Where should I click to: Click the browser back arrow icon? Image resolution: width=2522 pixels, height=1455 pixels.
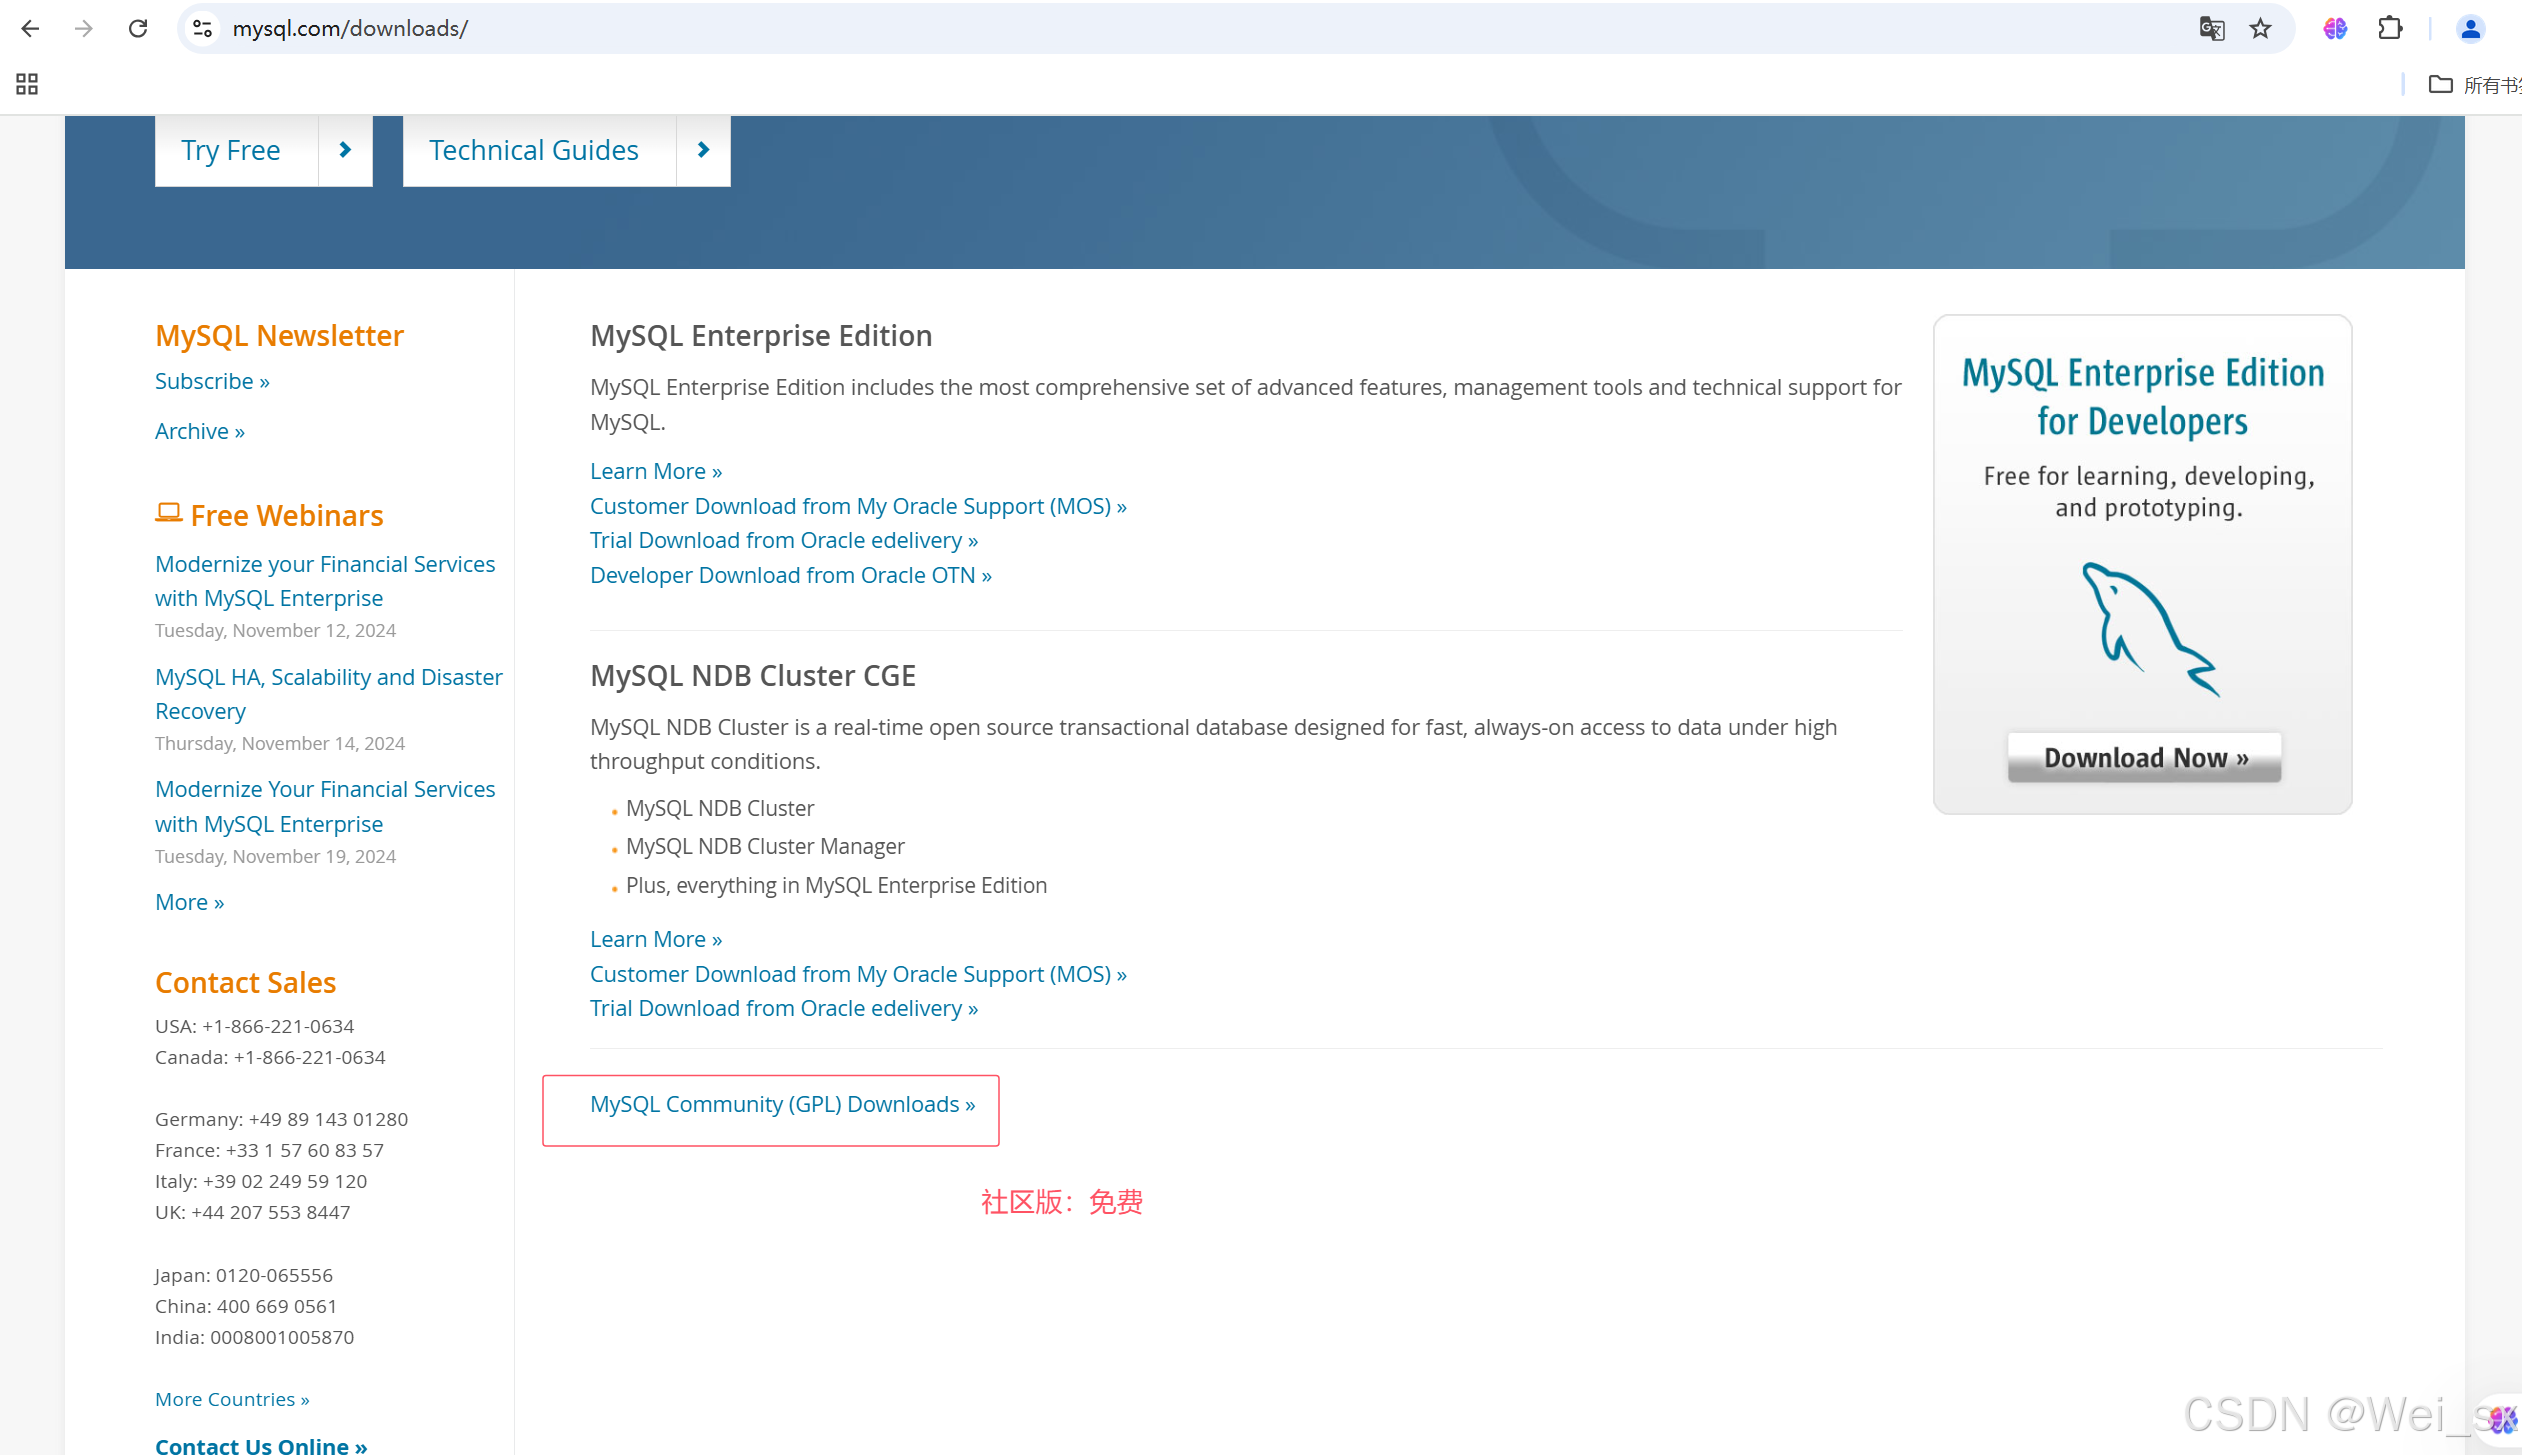(30, 29)
